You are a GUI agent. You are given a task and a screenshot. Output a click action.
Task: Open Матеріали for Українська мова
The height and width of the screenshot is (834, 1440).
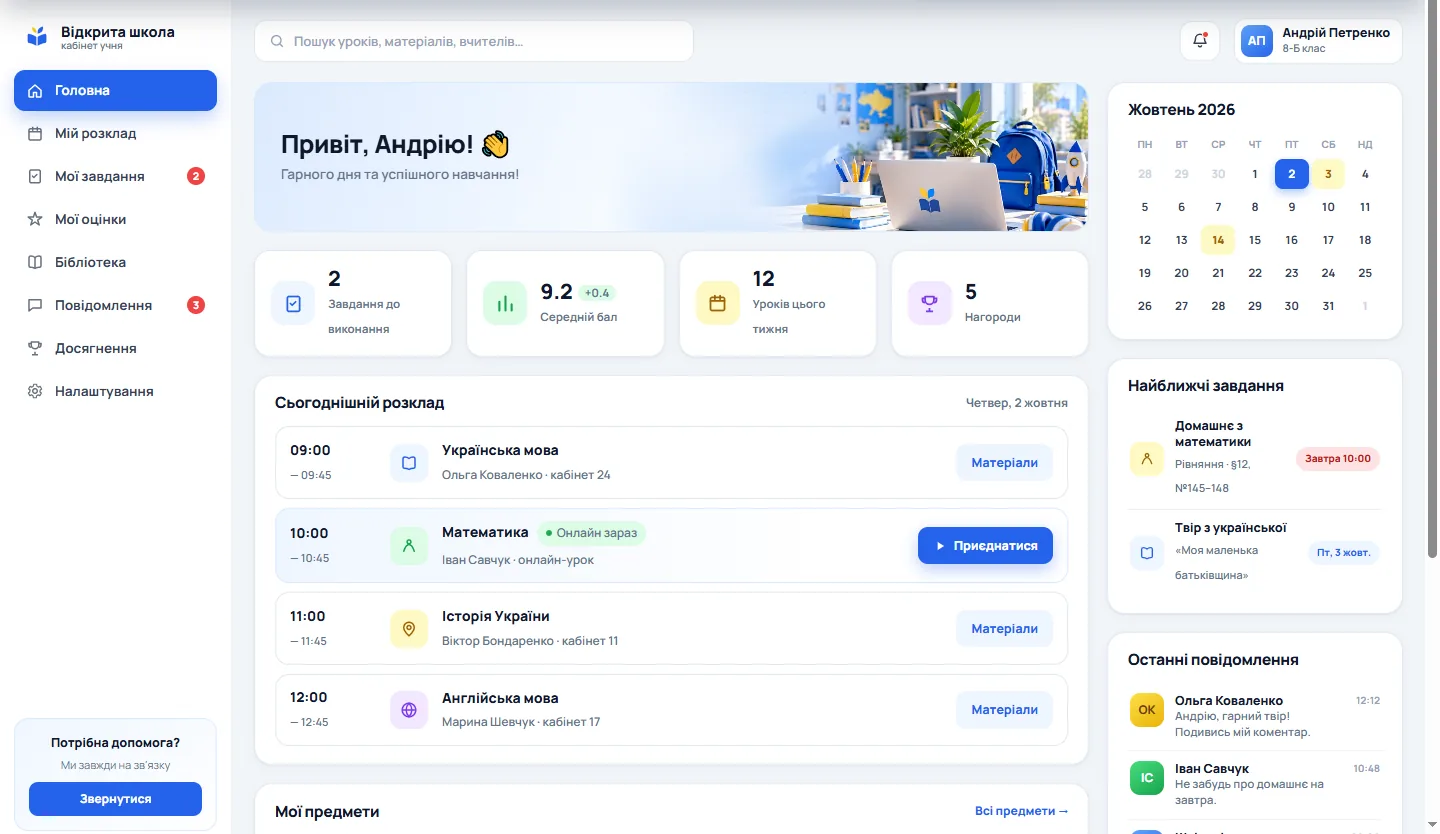[1004, 463]
